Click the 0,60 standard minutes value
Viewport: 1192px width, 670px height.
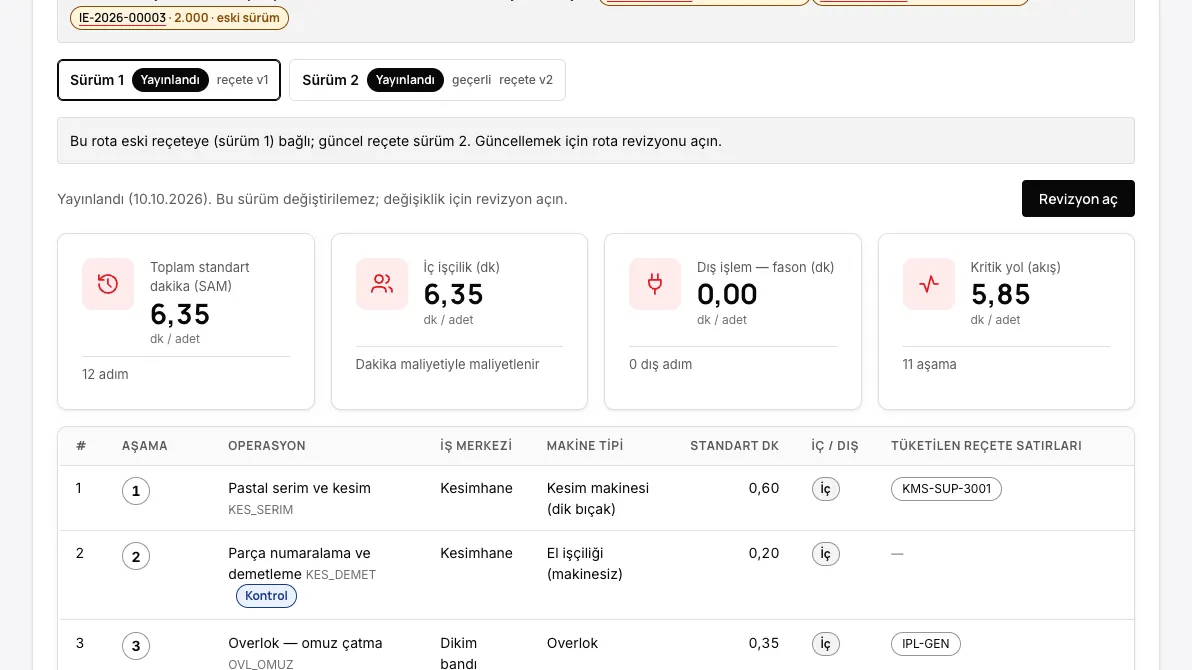coord(764,488)
